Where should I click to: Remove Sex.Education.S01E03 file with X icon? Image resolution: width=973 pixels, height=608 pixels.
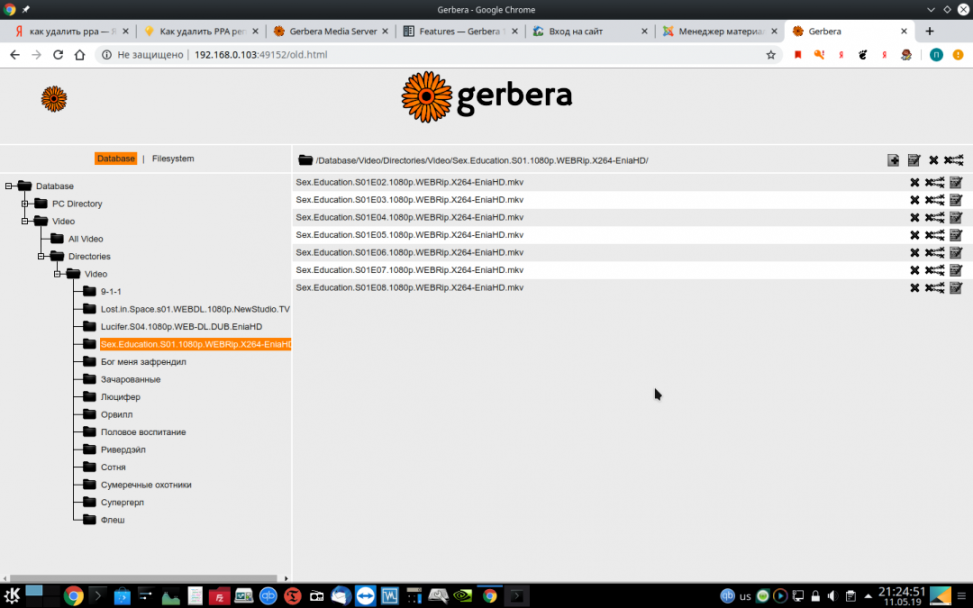[914, 200]
